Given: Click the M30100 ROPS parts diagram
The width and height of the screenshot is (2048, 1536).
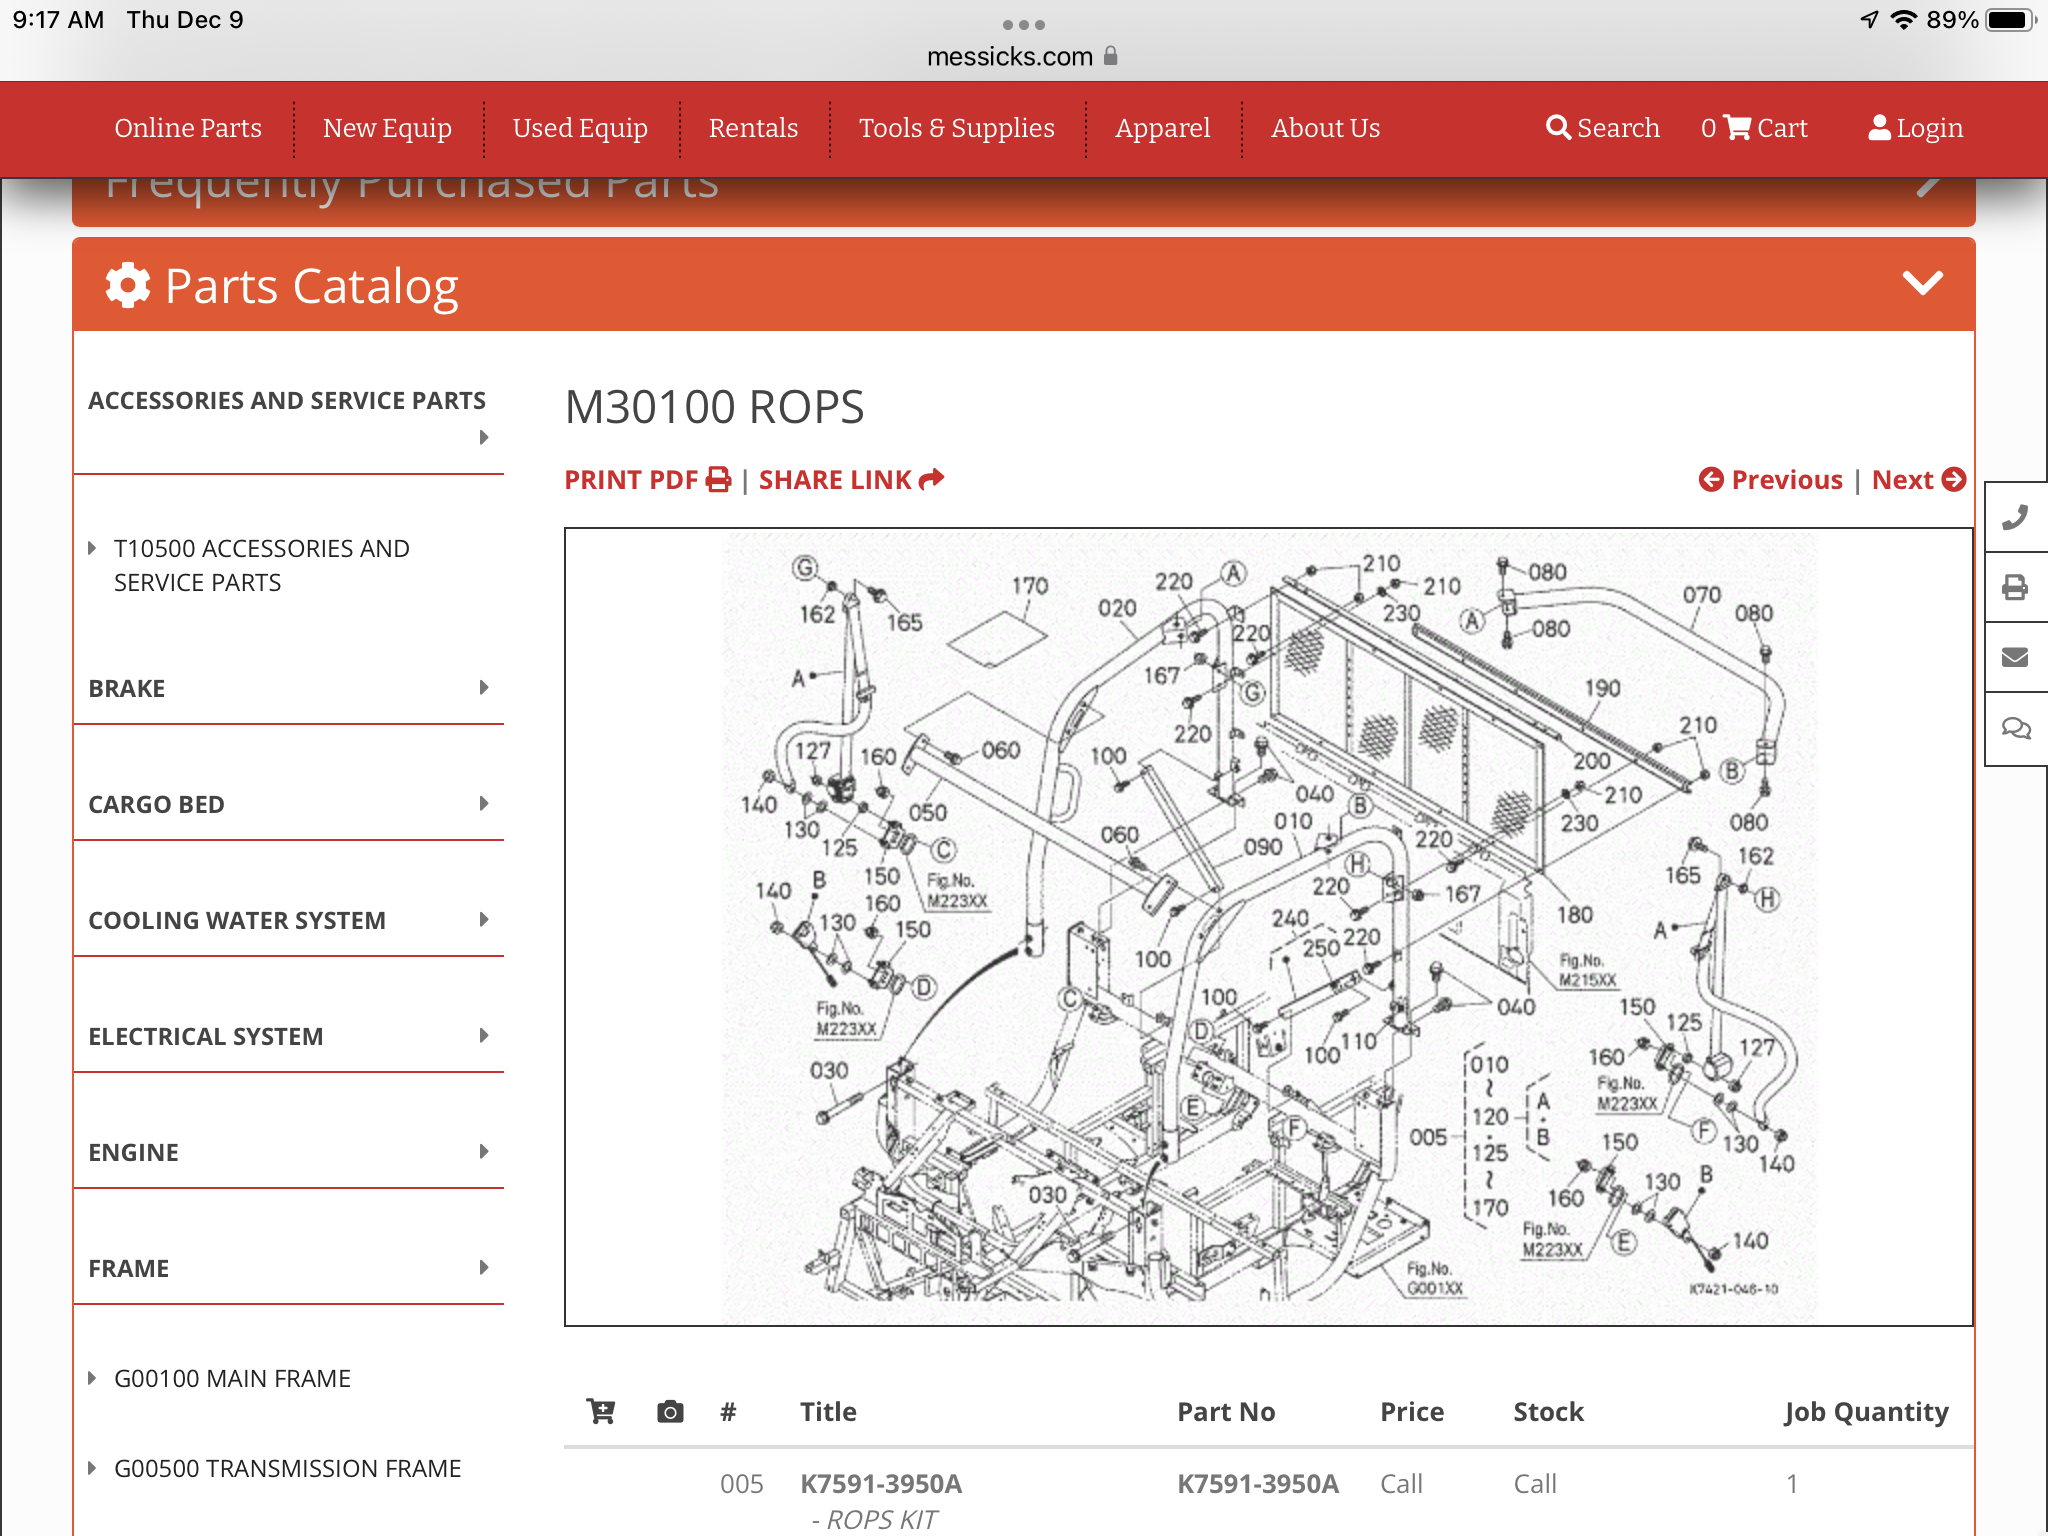Looking at the screenshot, I should 1268,927.
